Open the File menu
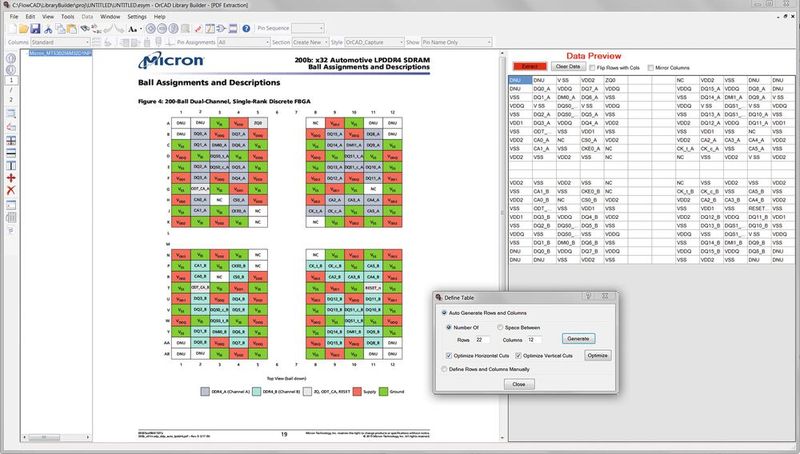Image resolution: width=800 pixels, height=454 pixels. point(14,16)
